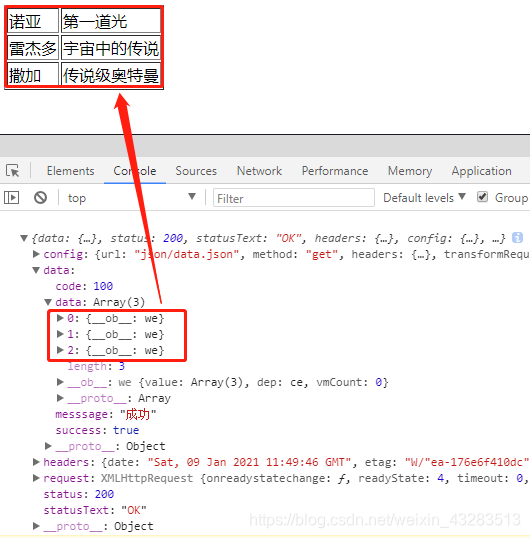Click the table cell 撒加

point(33,74)
